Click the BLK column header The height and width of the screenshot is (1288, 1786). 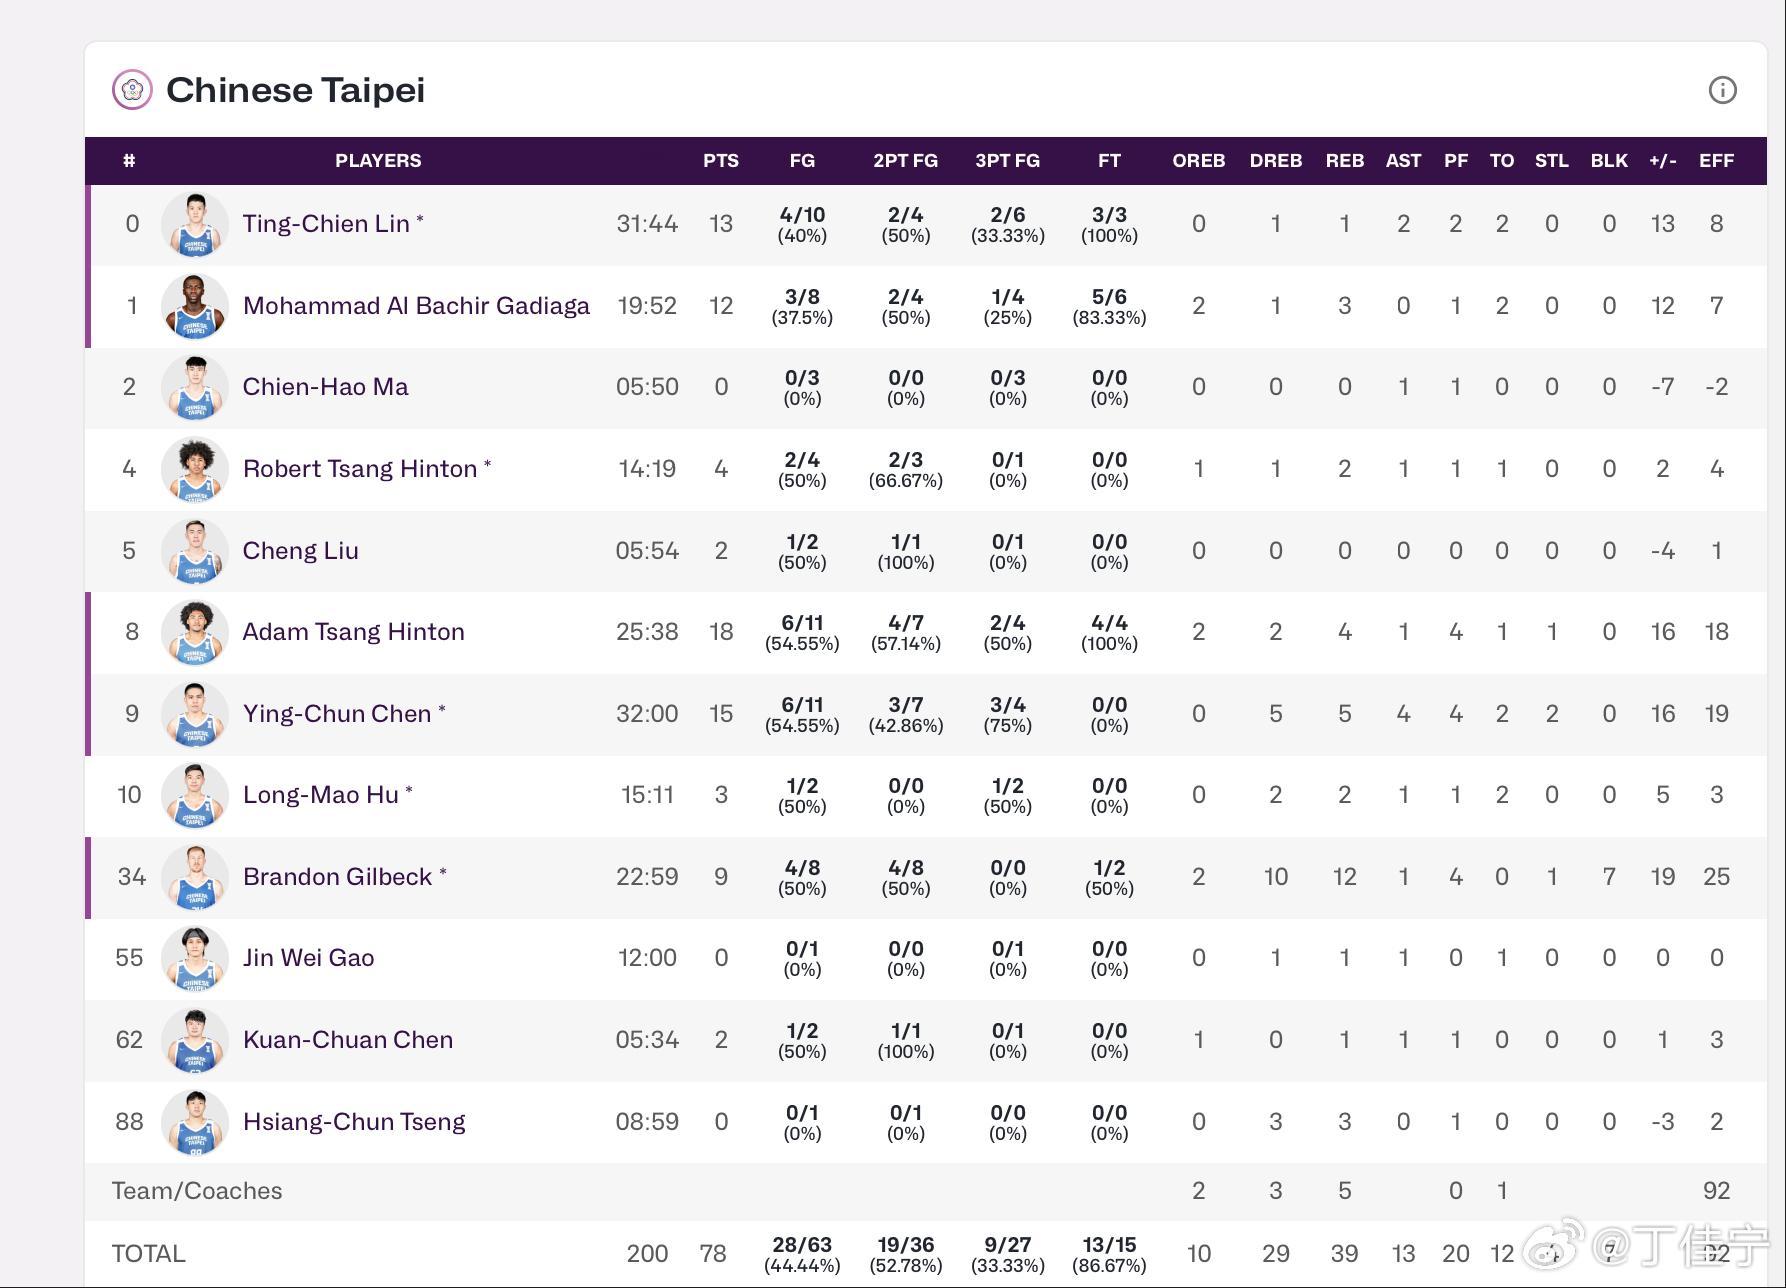pos(1609,161)
